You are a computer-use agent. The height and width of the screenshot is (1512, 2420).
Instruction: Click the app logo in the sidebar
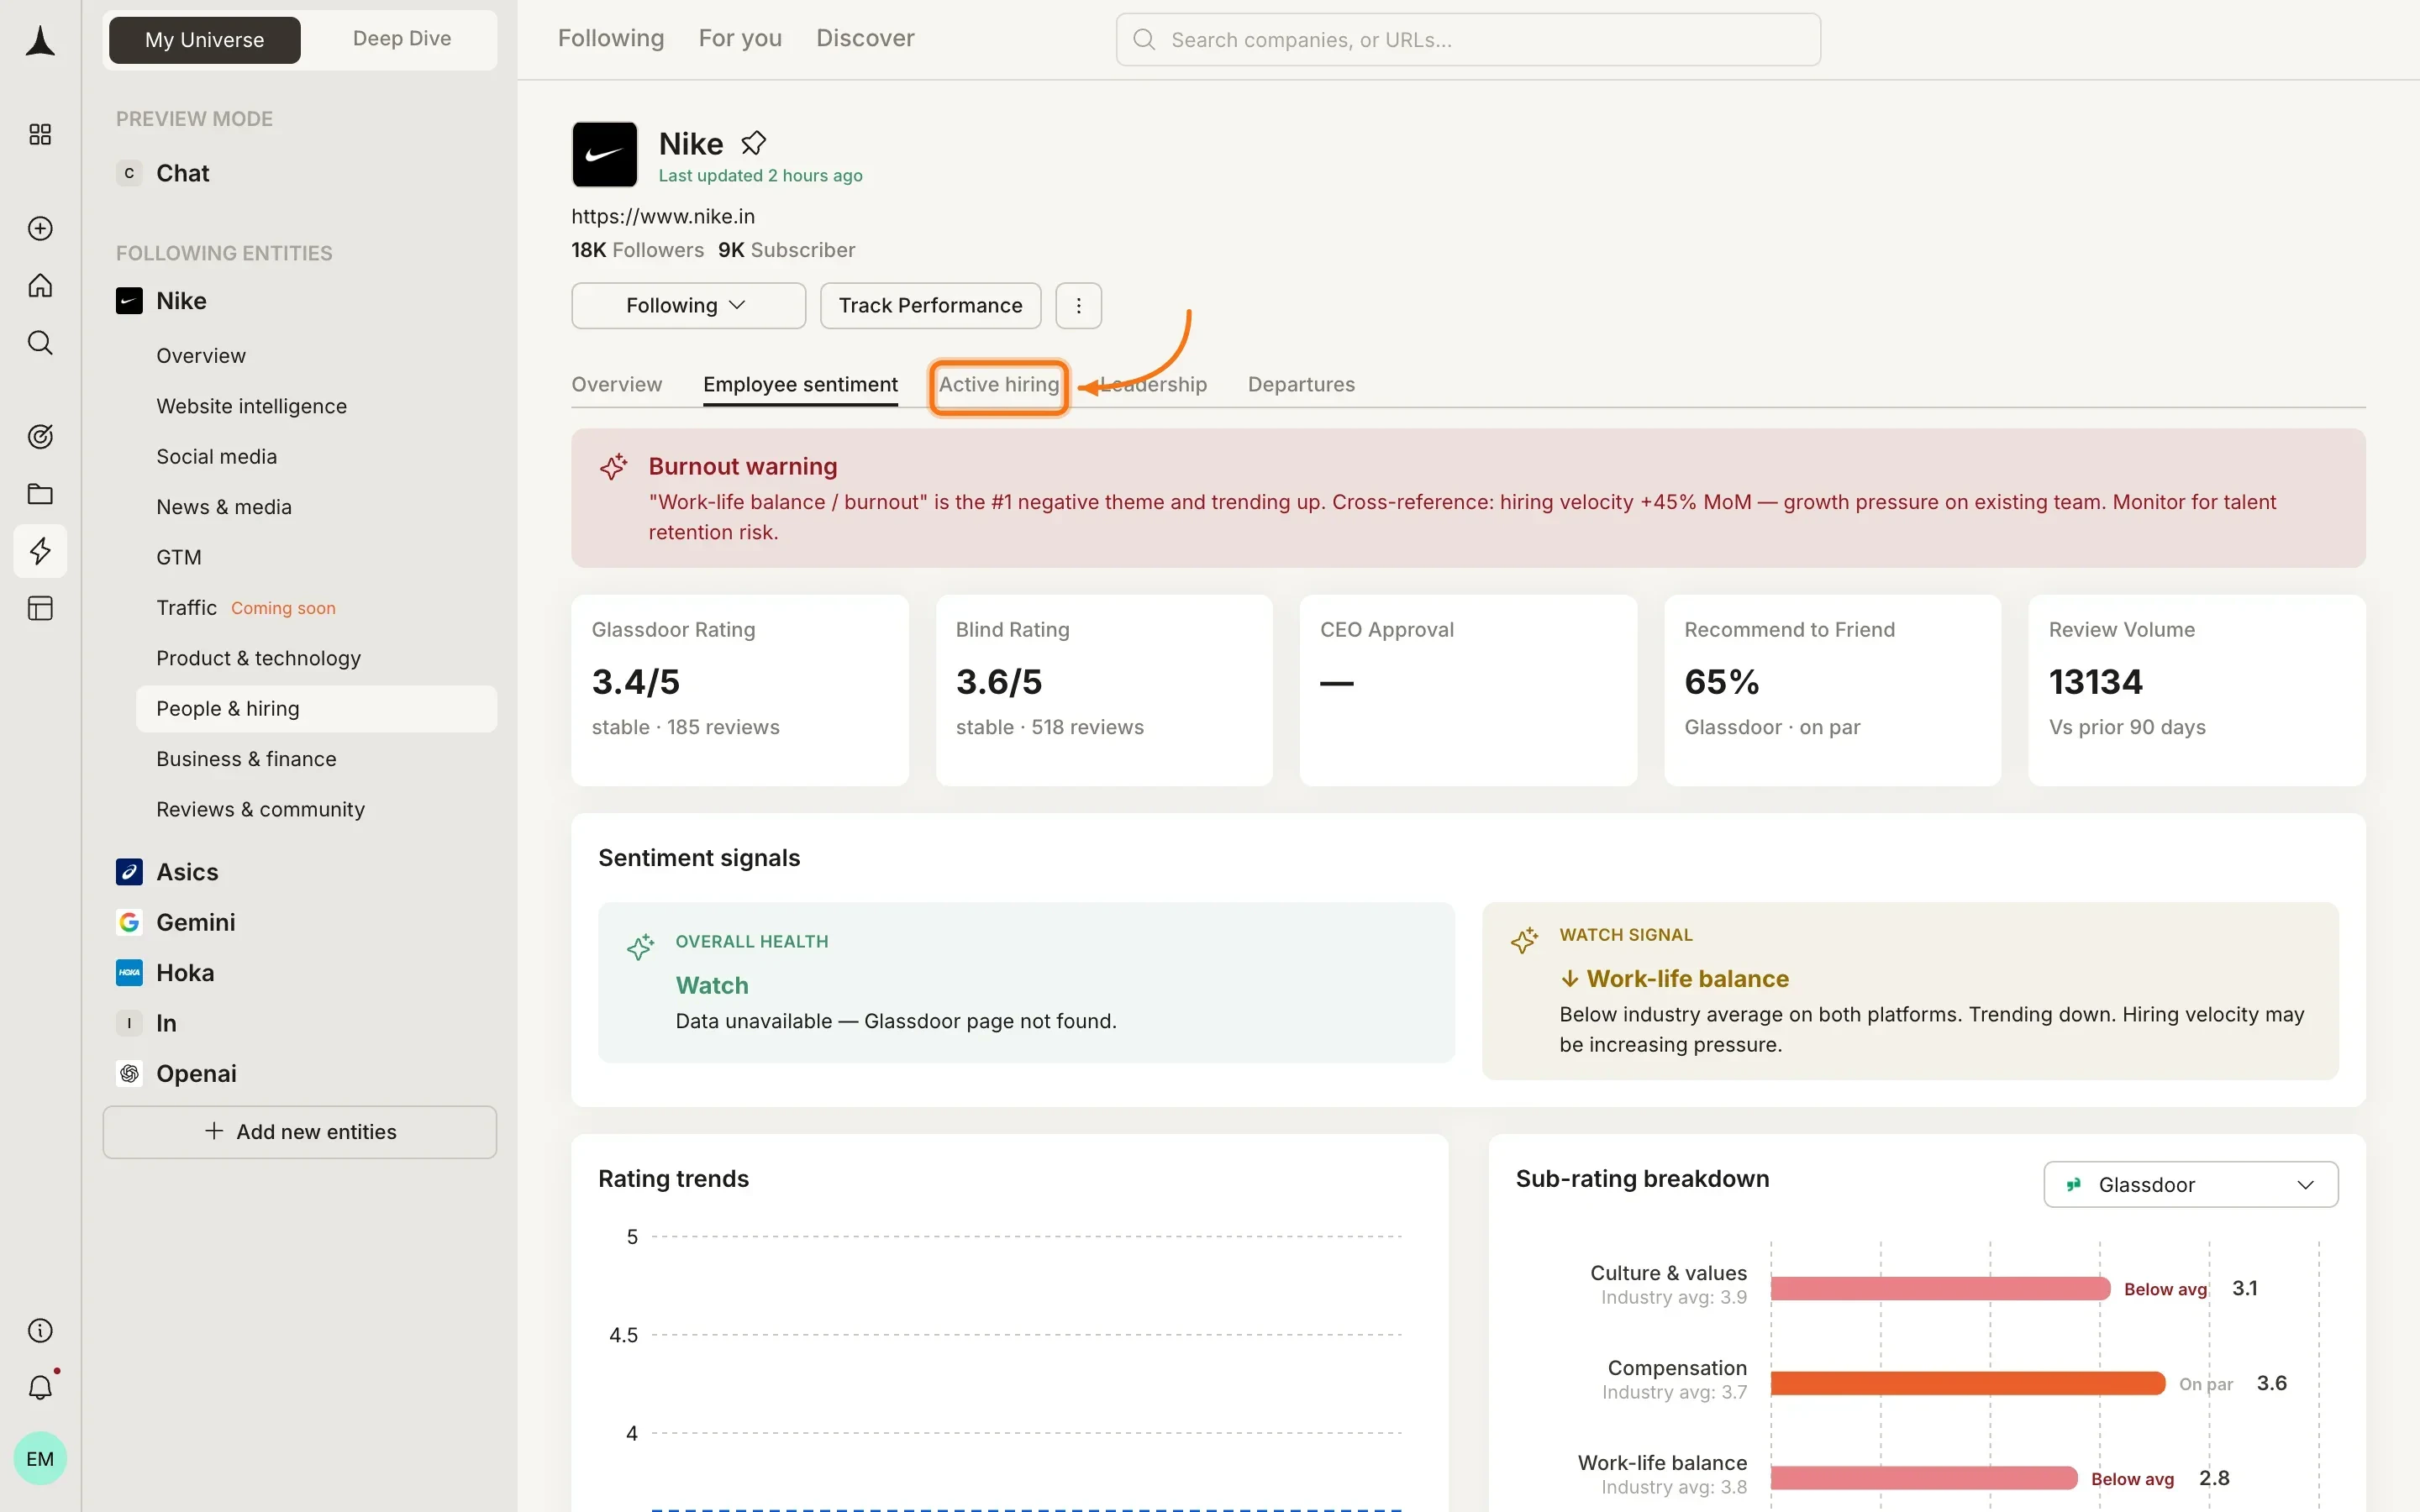coord(40,41)
